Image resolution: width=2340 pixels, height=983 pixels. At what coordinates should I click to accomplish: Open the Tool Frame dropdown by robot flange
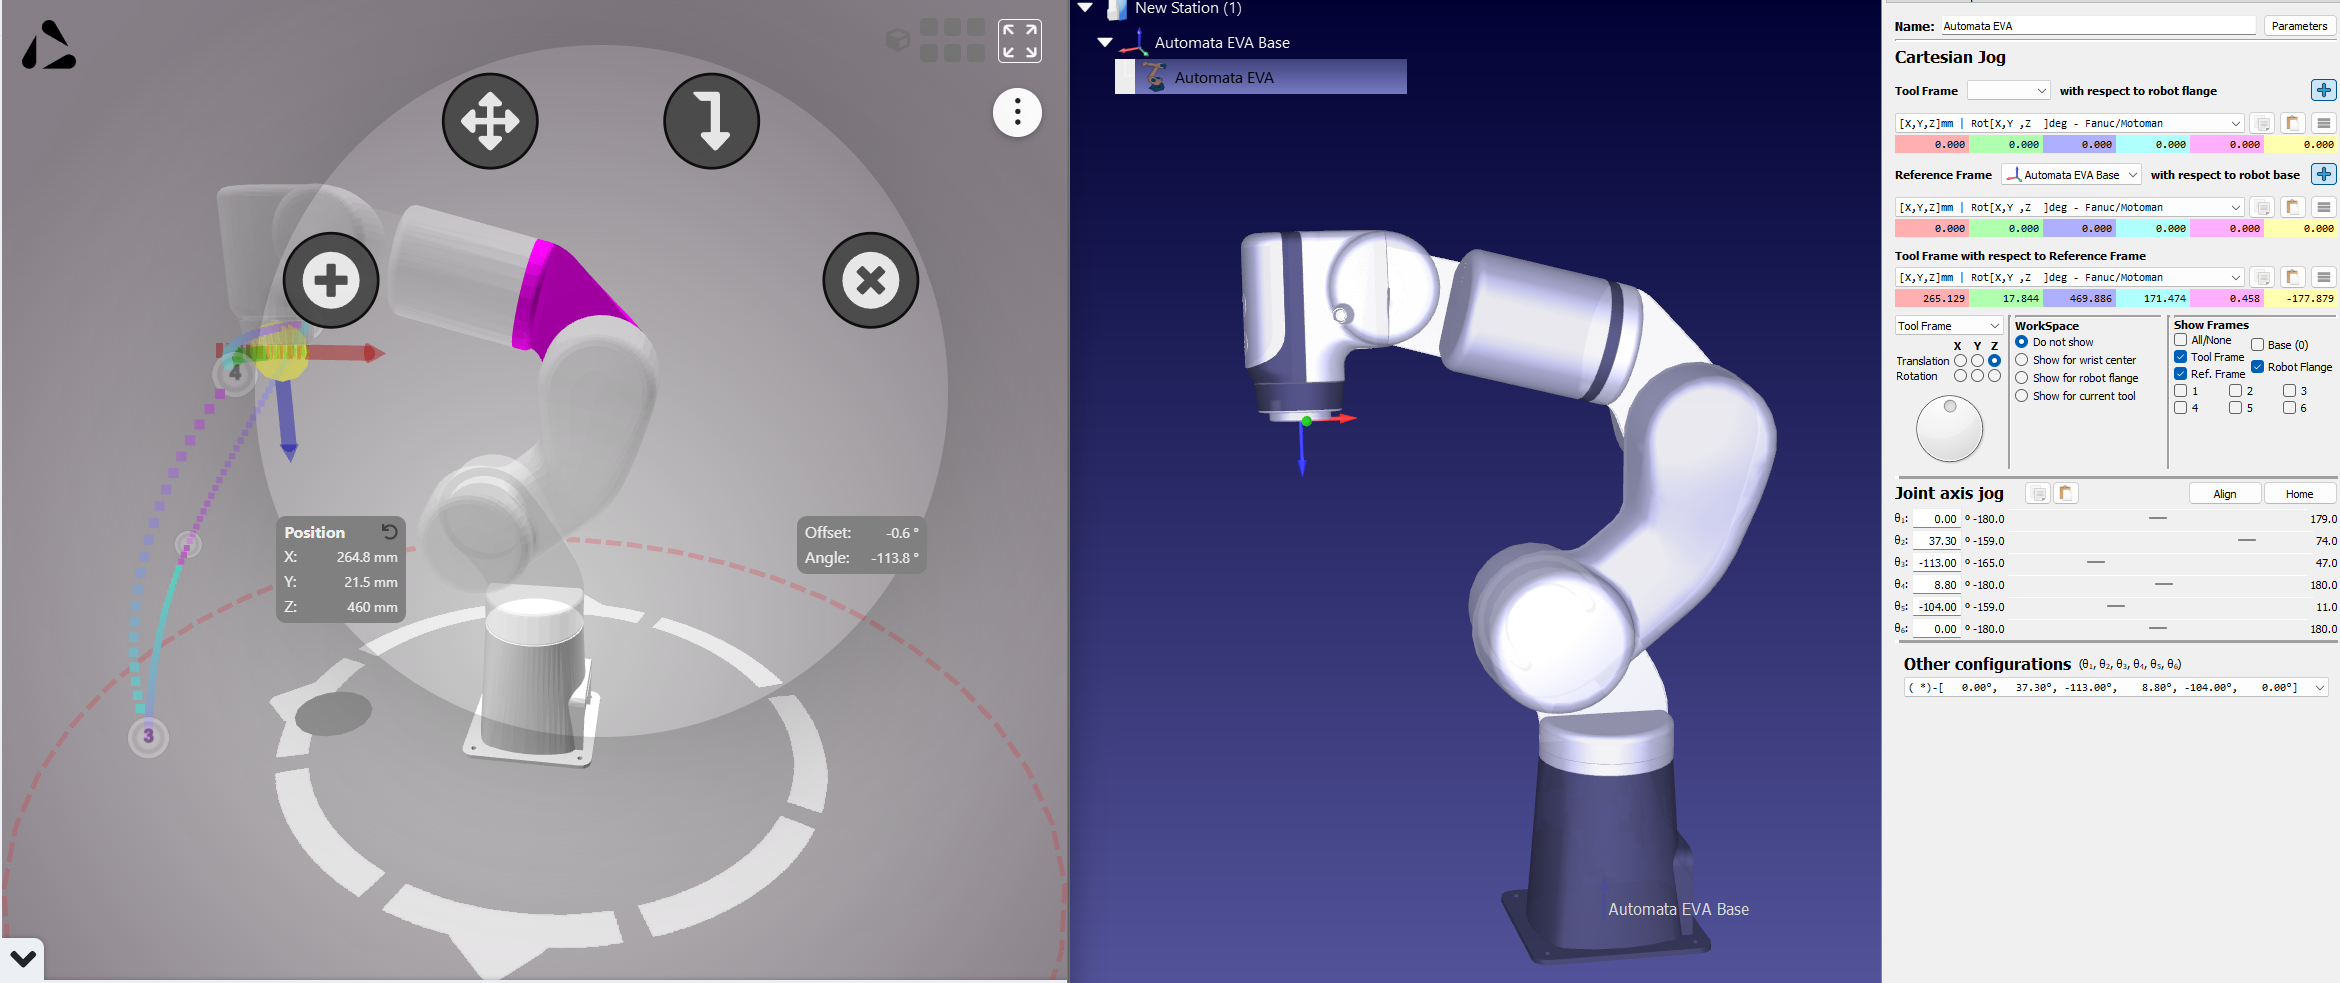pos(2008,91)
